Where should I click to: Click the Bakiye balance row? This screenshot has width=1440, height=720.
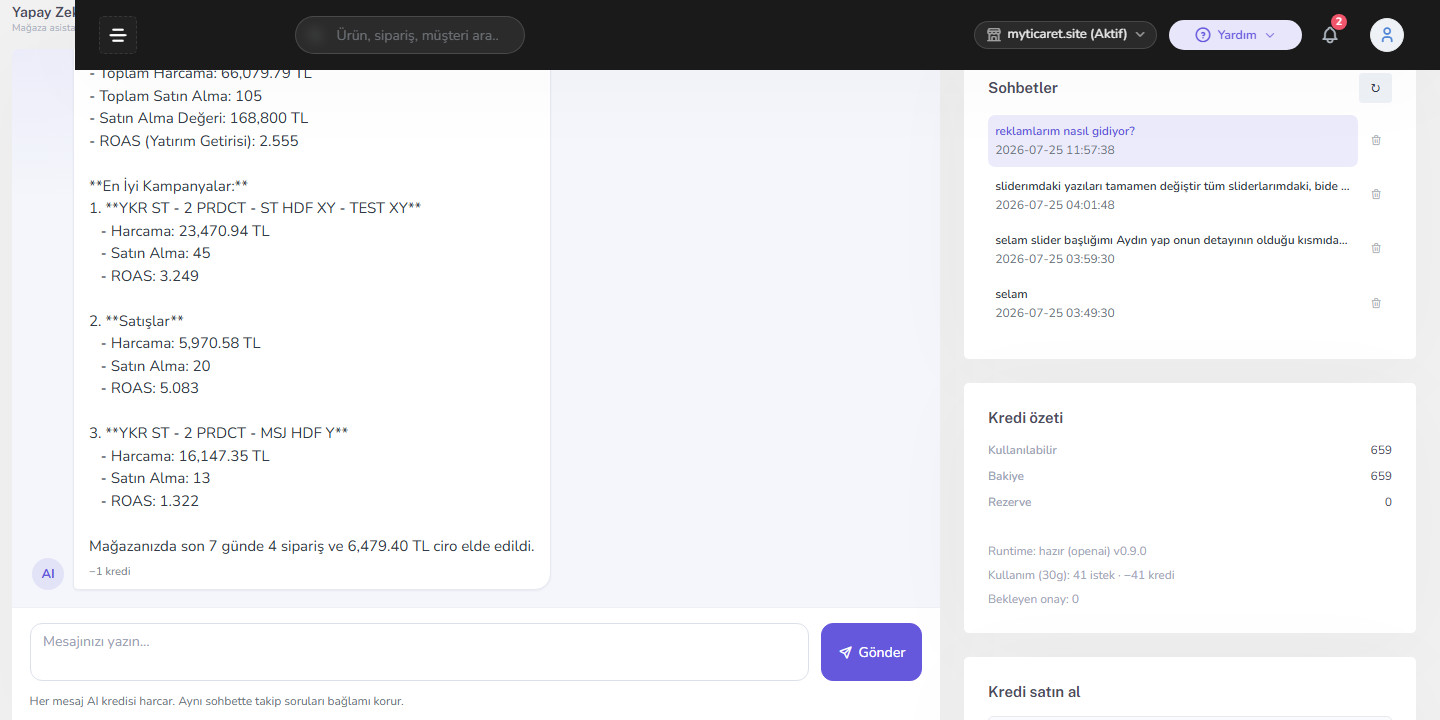1190,476
